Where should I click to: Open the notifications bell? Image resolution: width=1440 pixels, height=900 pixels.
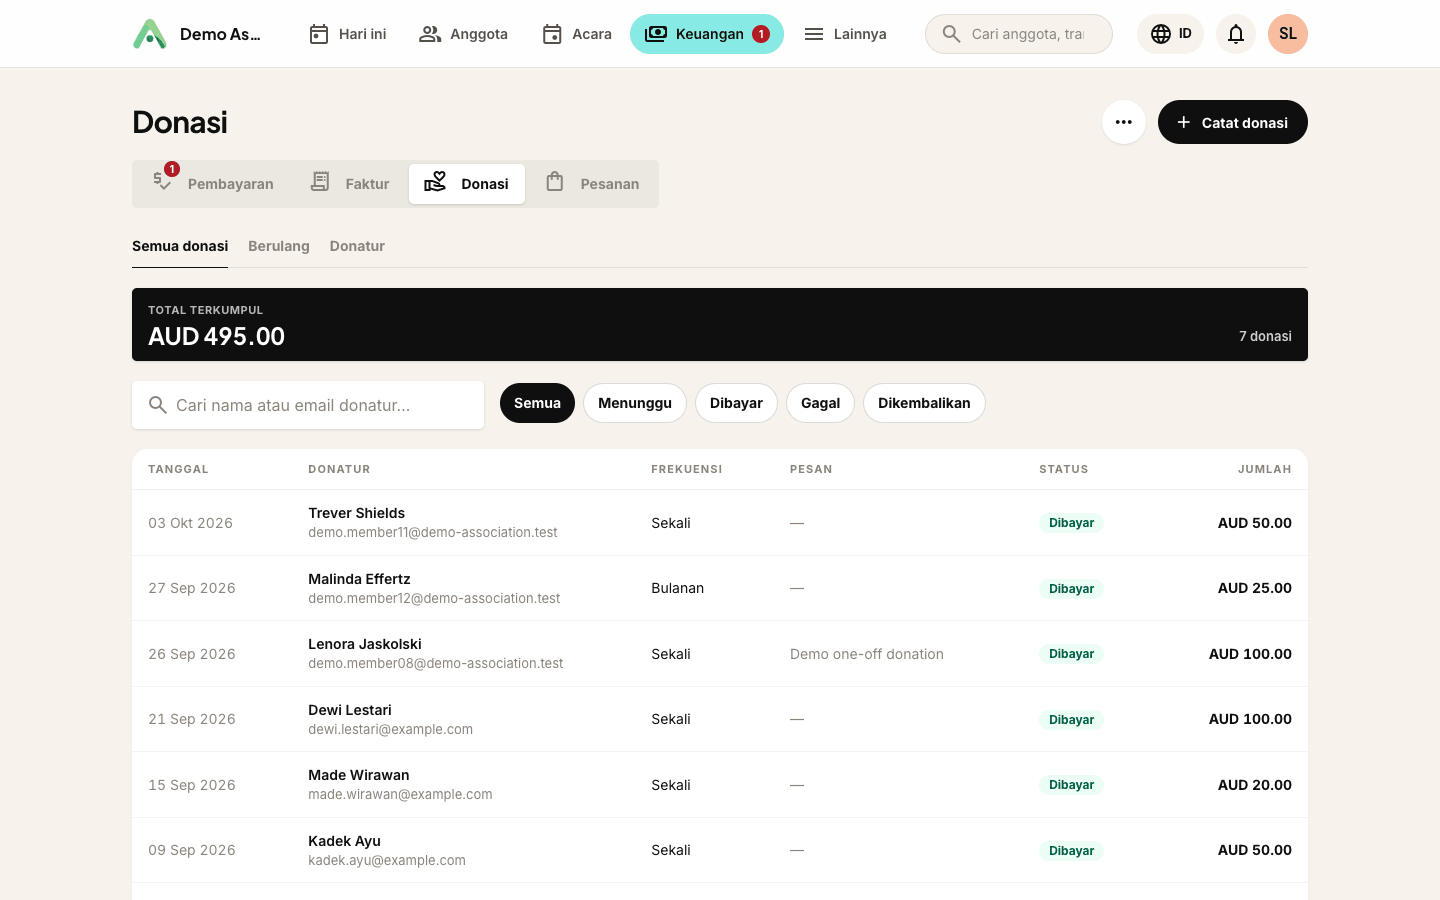pyautogui.click(x=1236, y=34)
